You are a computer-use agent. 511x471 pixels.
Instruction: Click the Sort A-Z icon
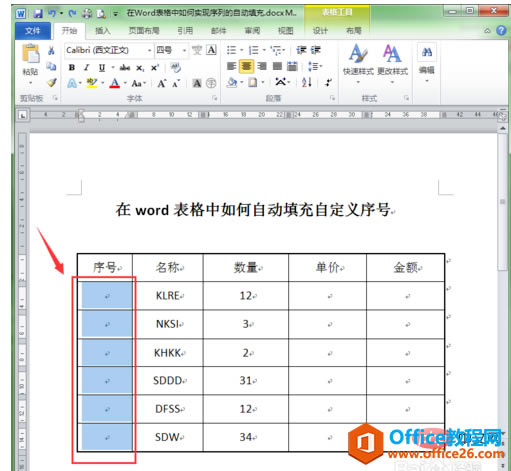307,82
